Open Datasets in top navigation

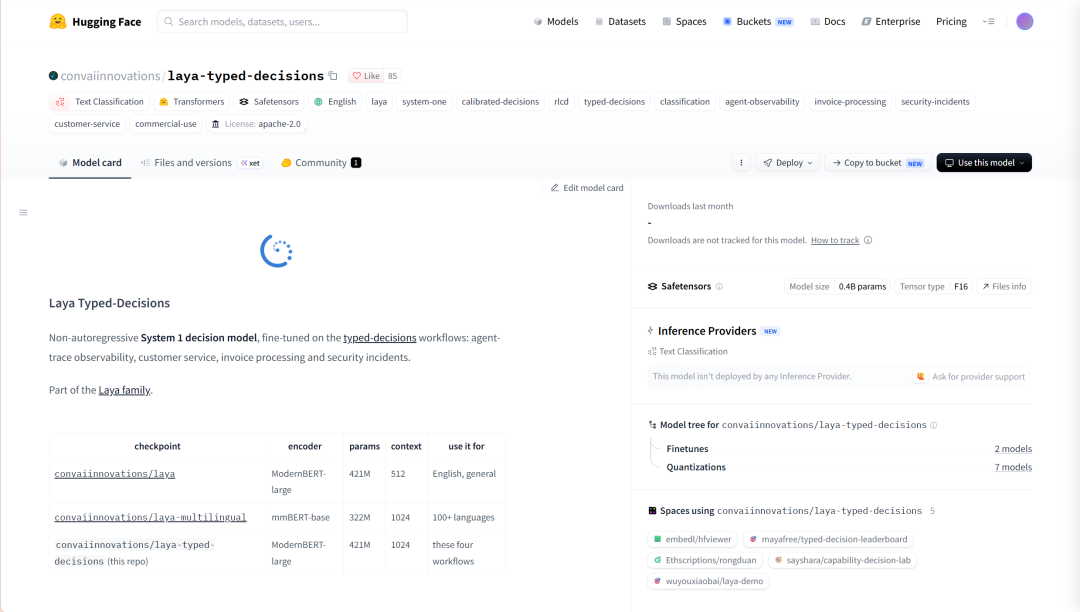621,21
